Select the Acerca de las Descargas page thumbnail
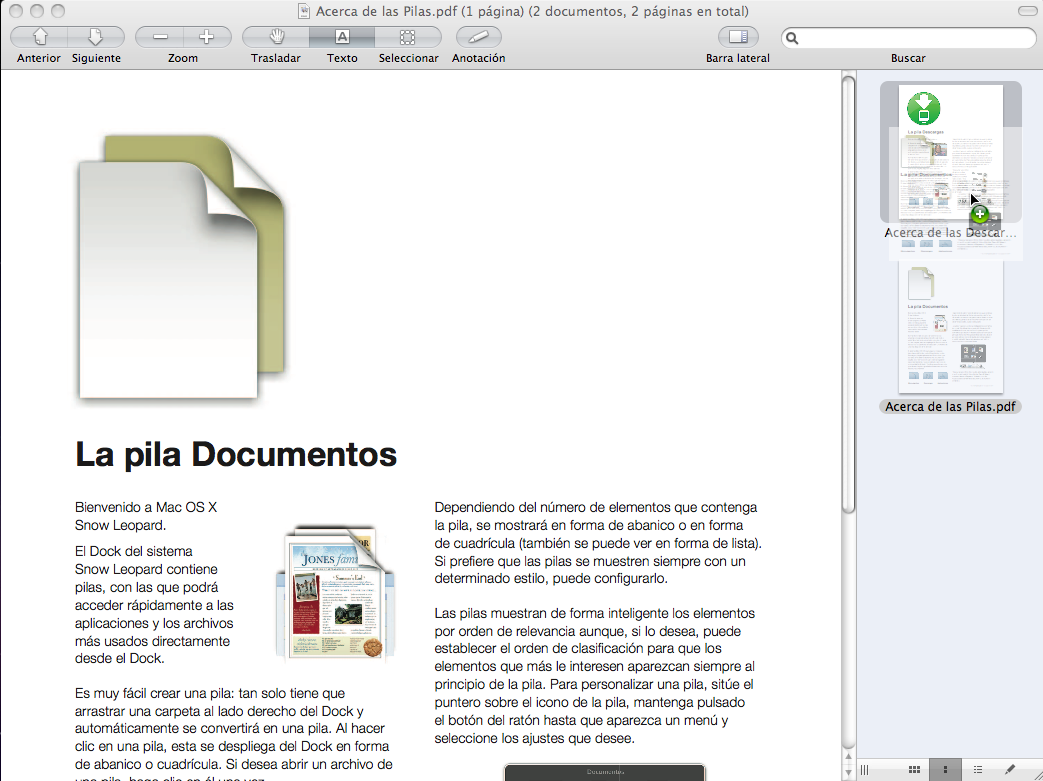The height and width of the screenshot is (781, 1043). [x=951, y=152]
